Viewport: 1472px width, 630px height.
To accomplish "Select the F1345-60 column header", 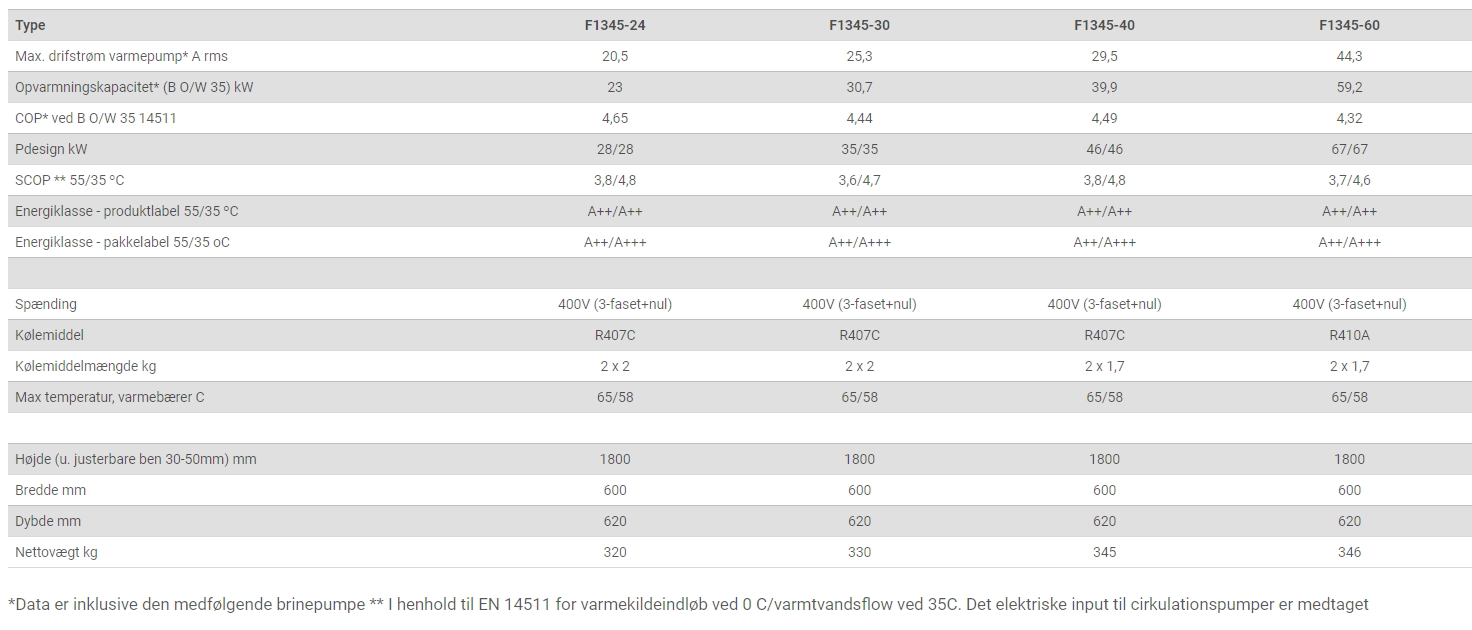I will pyautogui.click(x=1349, y=25).
